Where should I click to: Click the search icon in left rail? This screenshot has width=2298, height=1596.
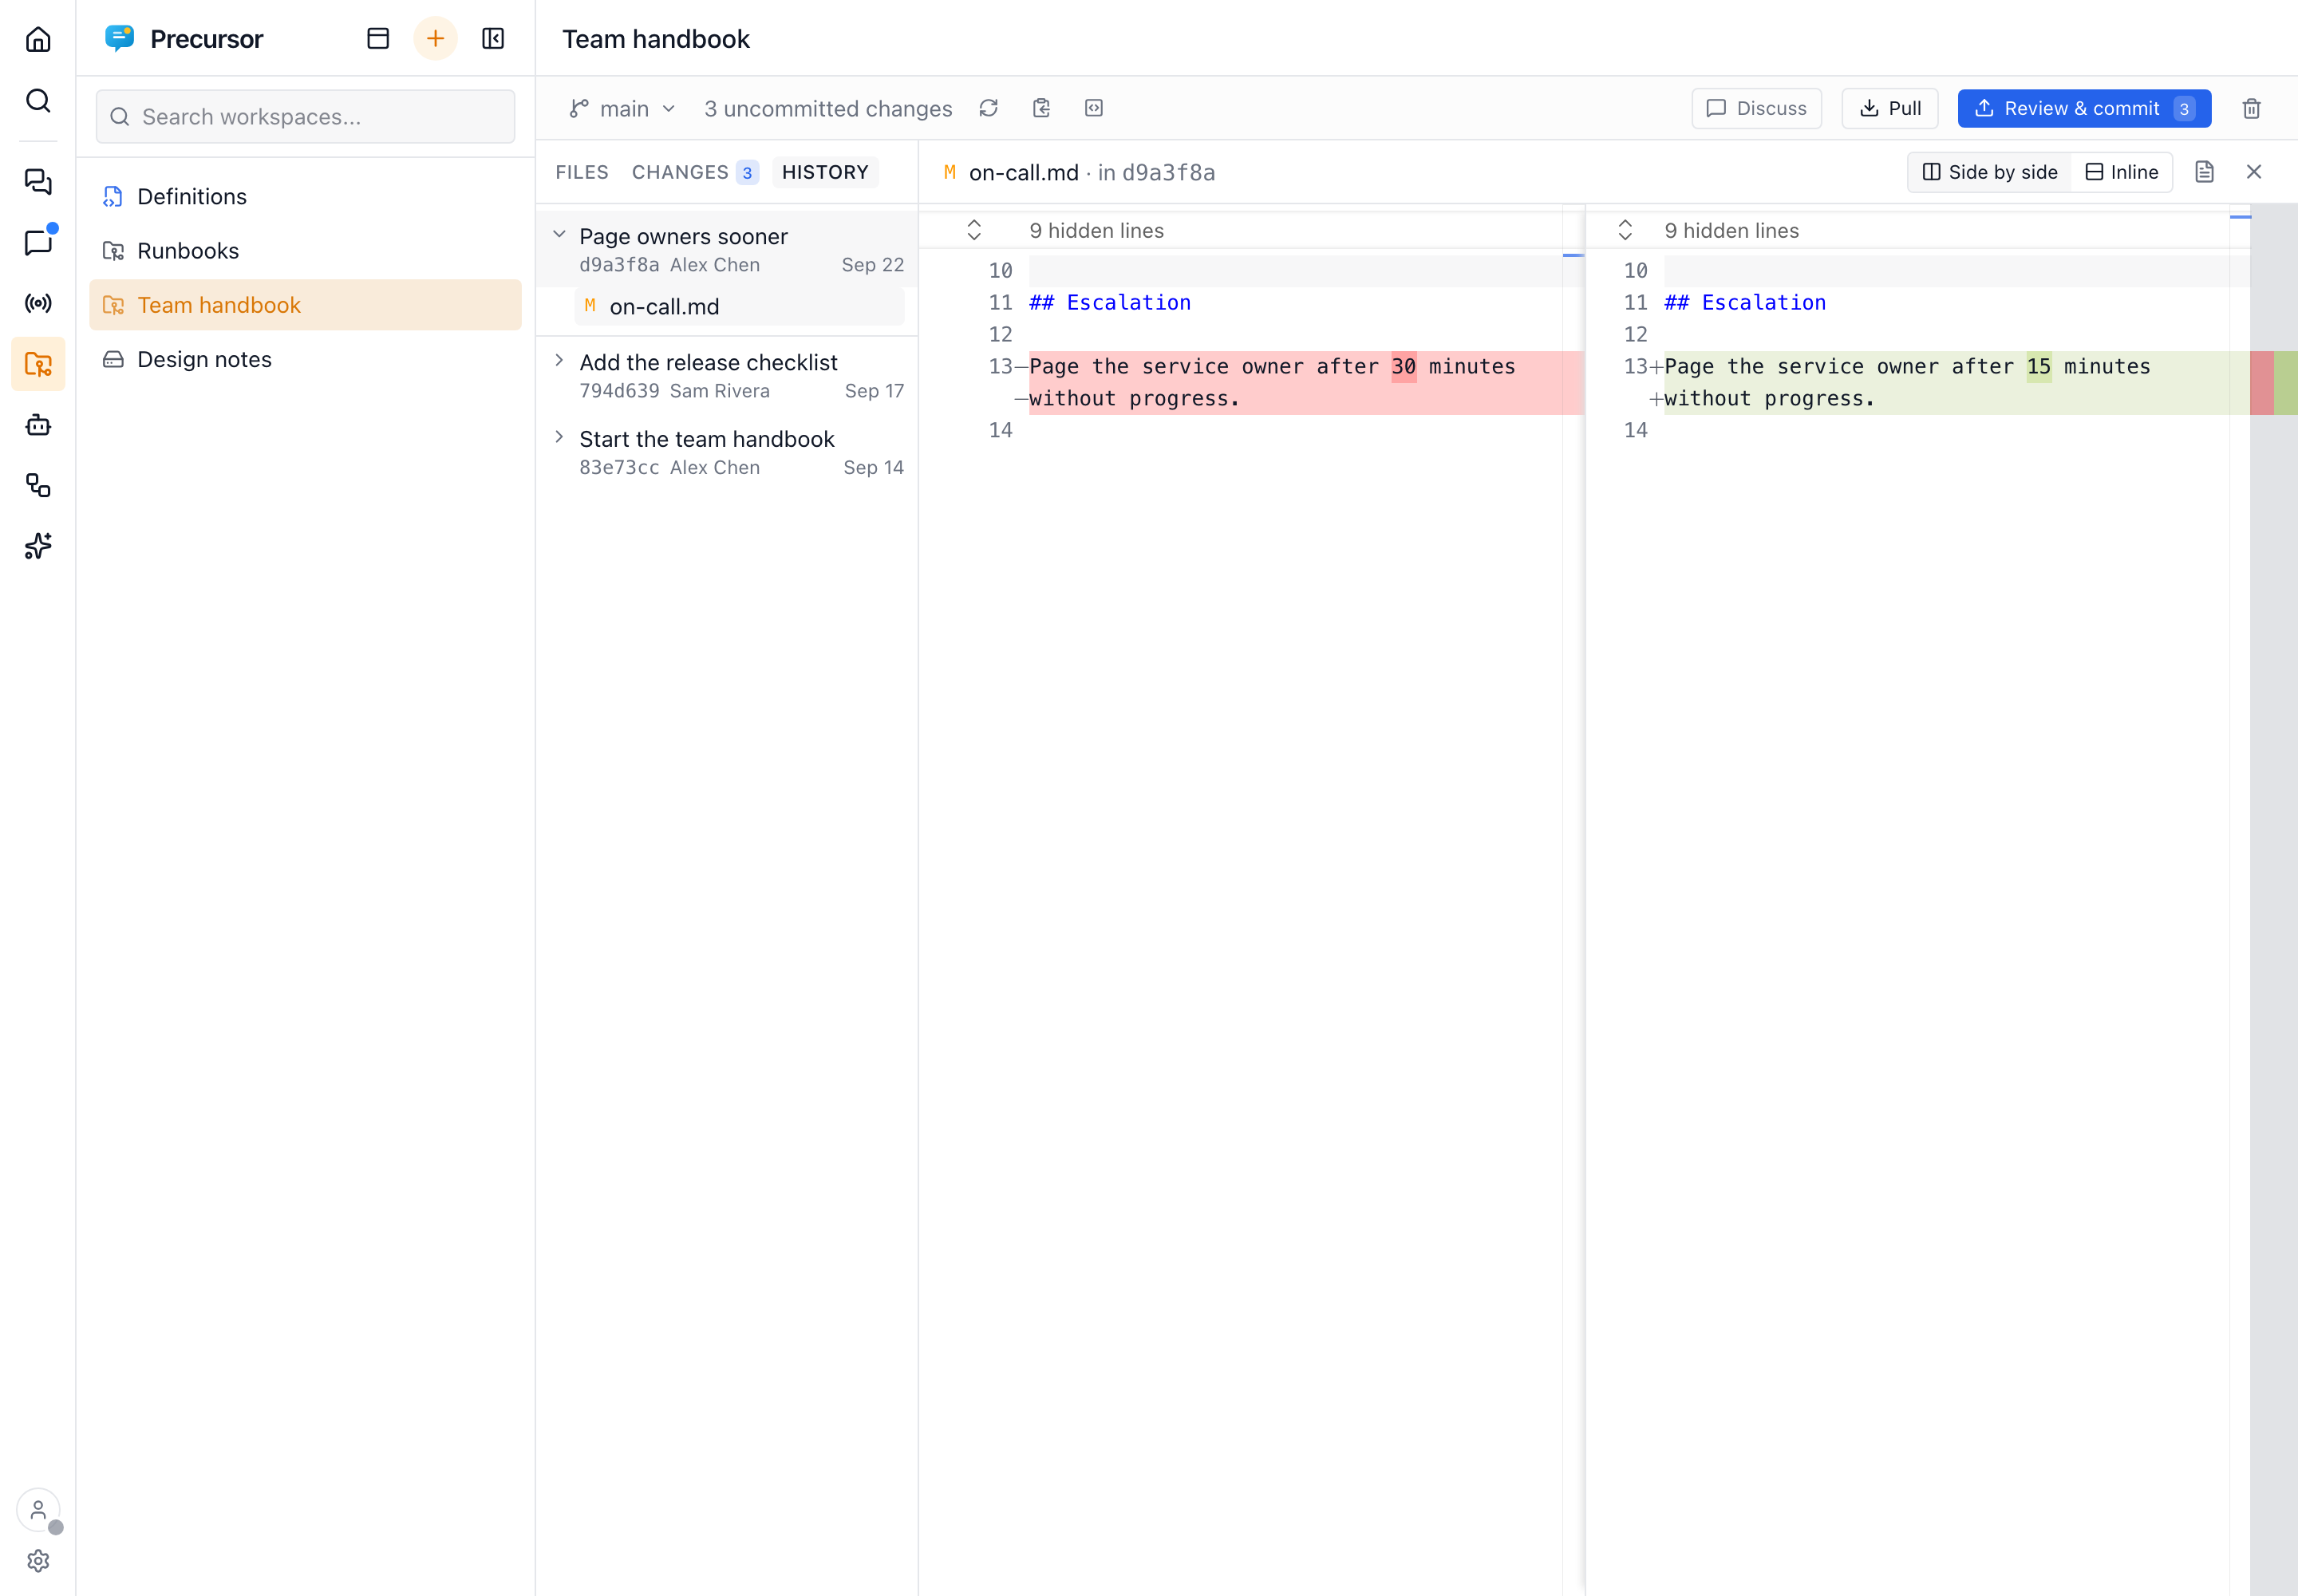pyautogui.click(x=38, y=100)
